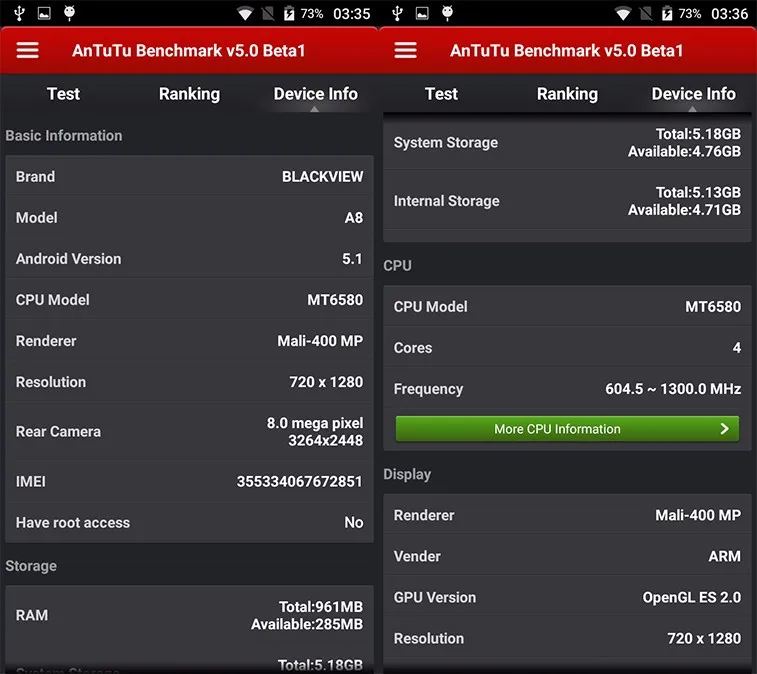Select the Model A8 row
Screen dimensions: 757x674
[189, 217]
